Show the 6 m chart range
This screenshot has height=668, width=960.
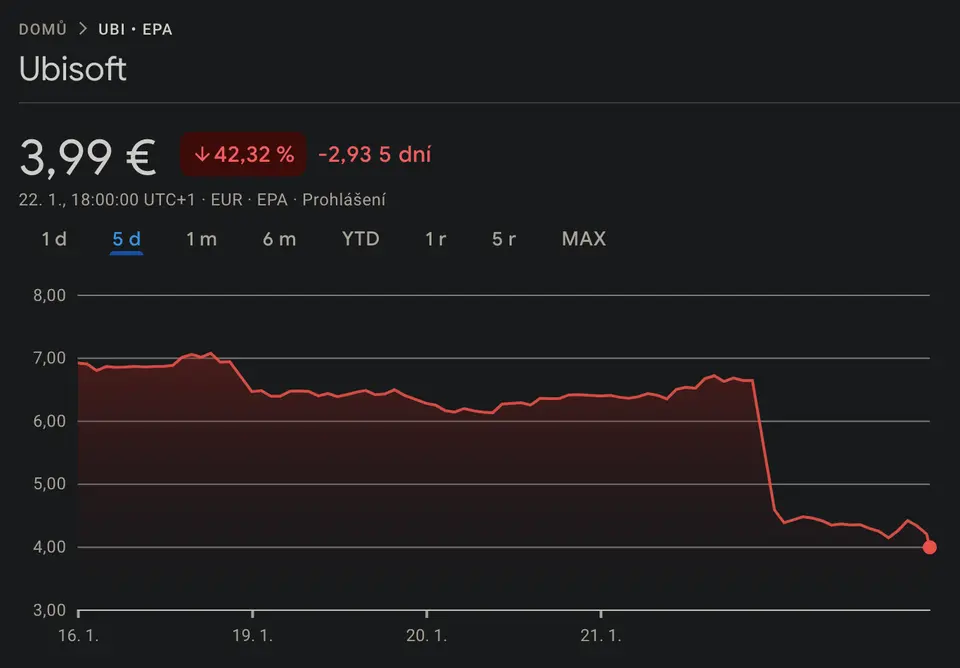(279, 239)
